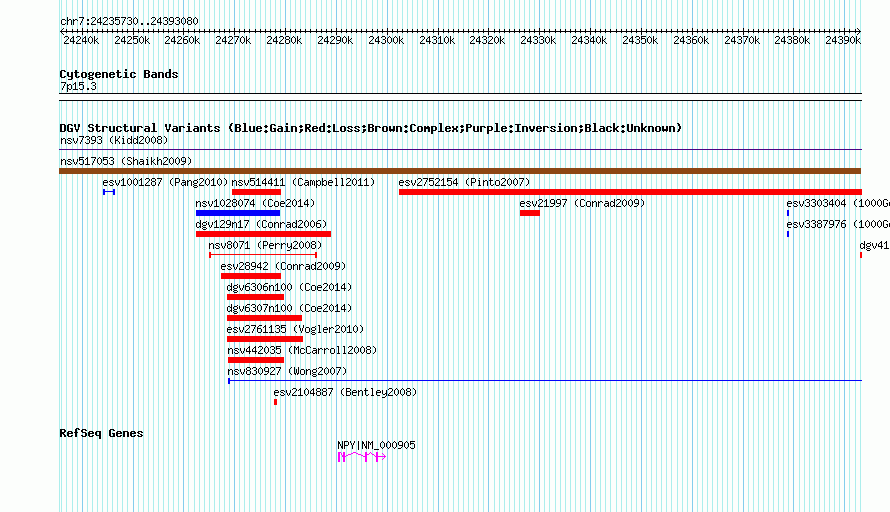Click the red dgv6307n100 loss bar

pos(265,318)
